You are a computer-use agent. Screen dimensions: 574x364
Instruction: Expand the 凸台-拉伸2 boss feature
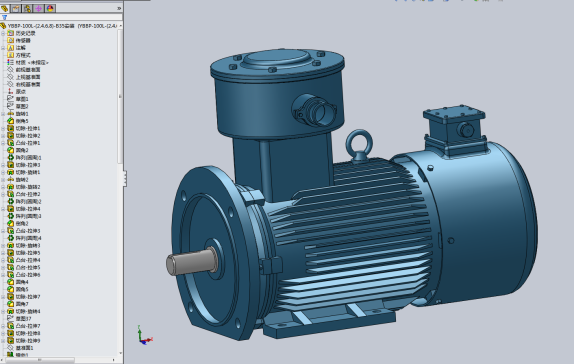point(3,194)
